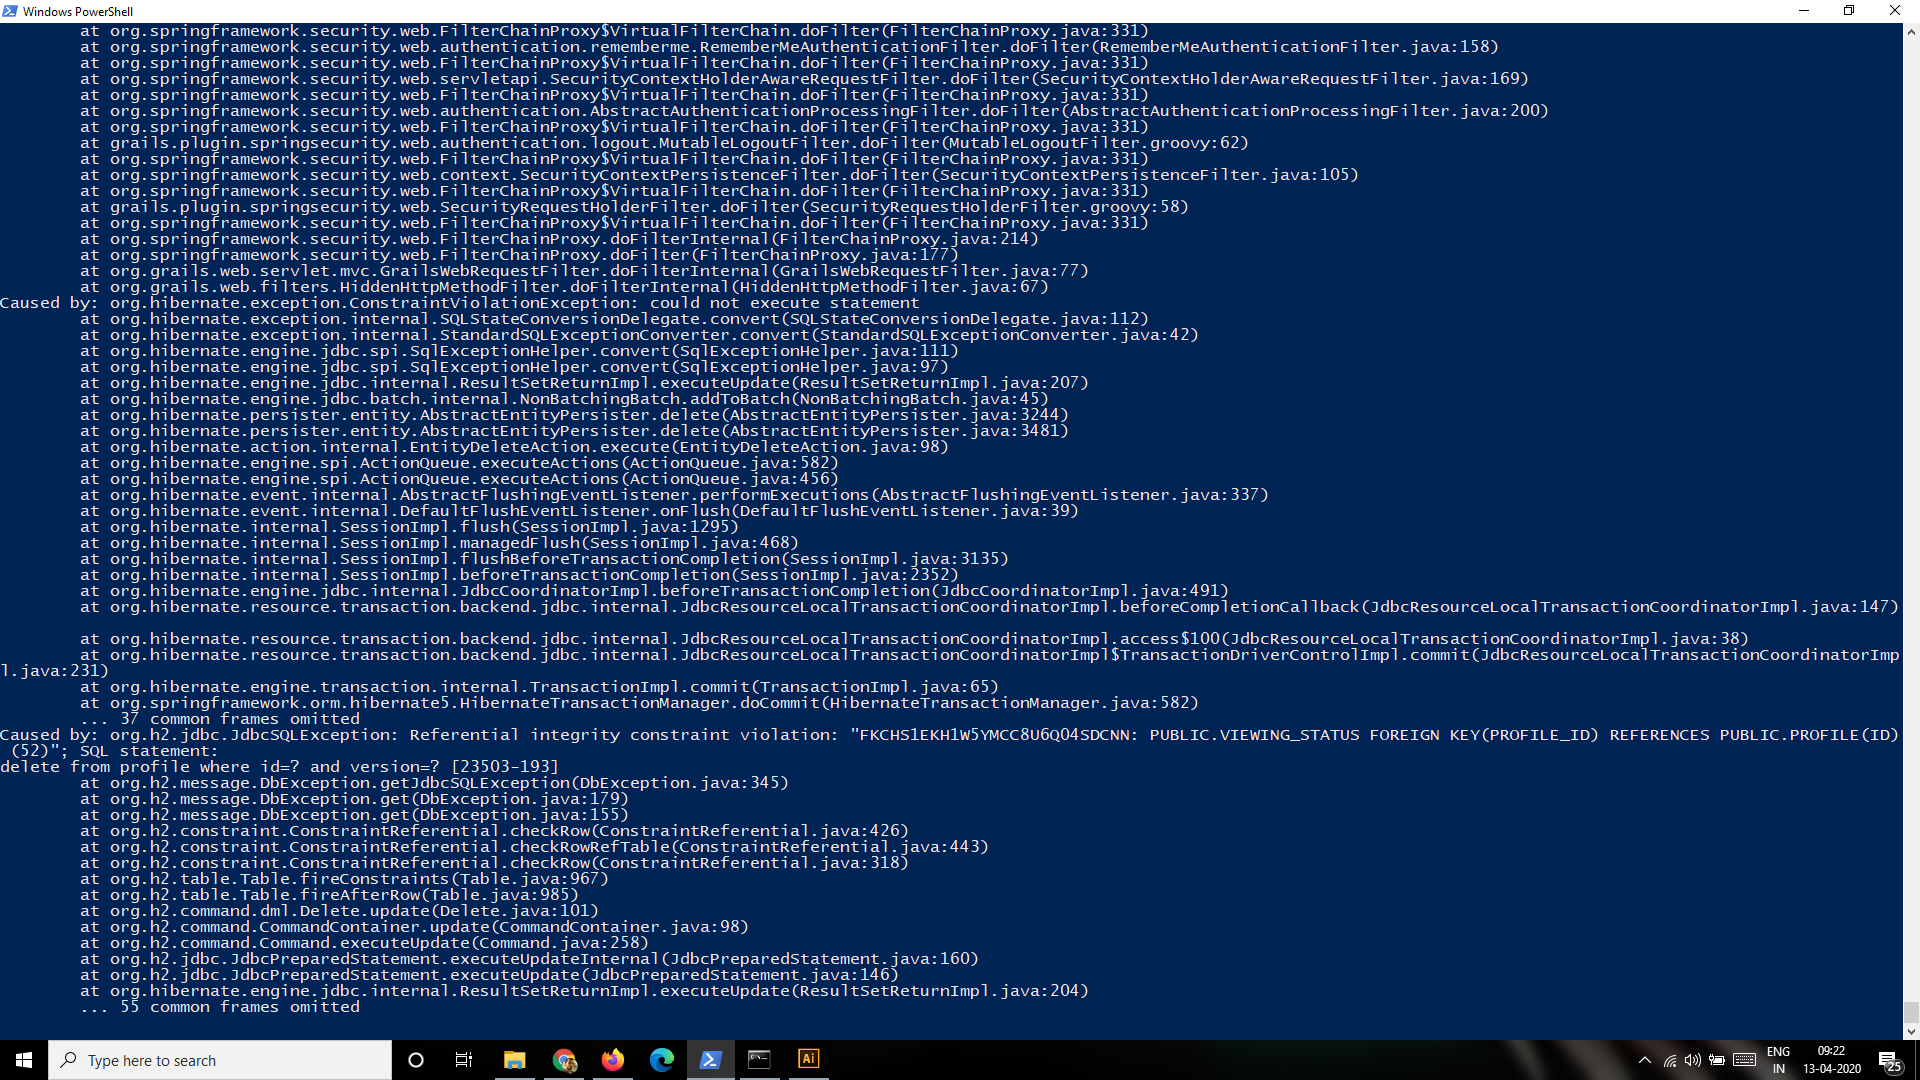Screen dimensions: 1920x1080
Task: Open the touch keyboard
Action: pos(1745,1060)
